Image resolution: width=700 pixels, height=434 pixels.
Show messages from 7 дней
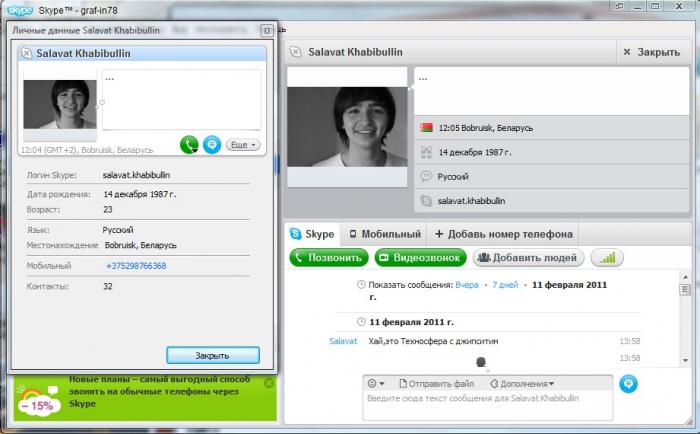[505, 285]
